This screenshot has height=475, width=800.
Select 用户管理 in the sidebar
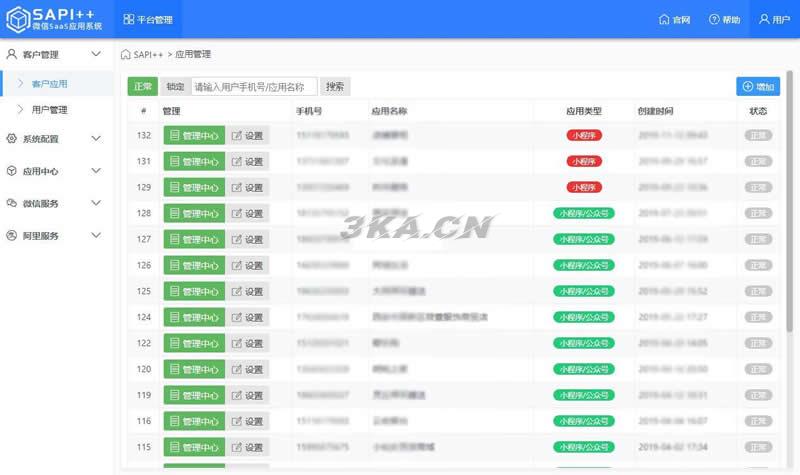tap(49, 109)
